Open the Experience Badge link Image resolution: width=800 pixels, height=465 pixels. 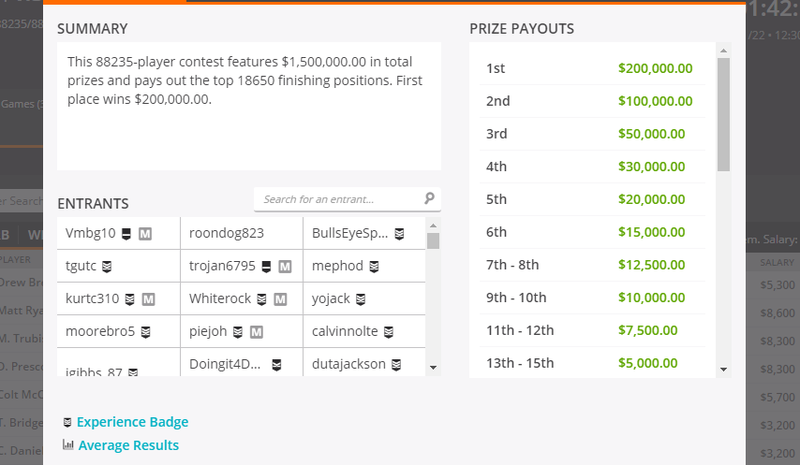point(133,422)
